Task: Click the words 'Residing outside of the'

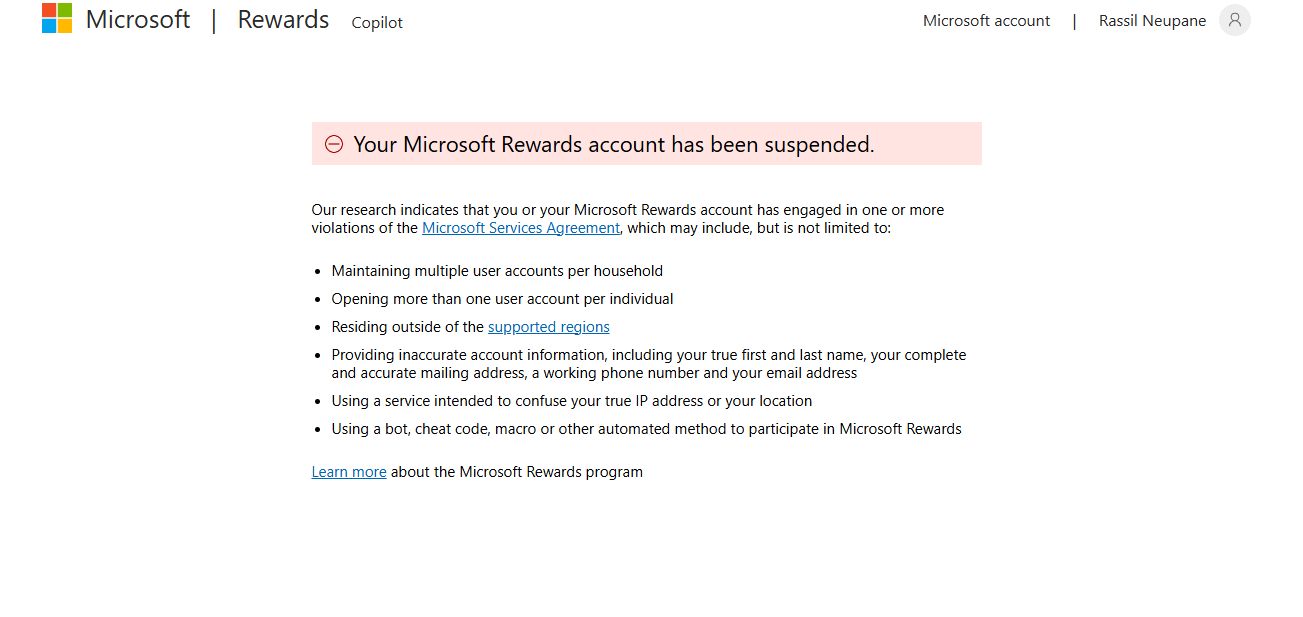Action: click(x=408, y=327)
